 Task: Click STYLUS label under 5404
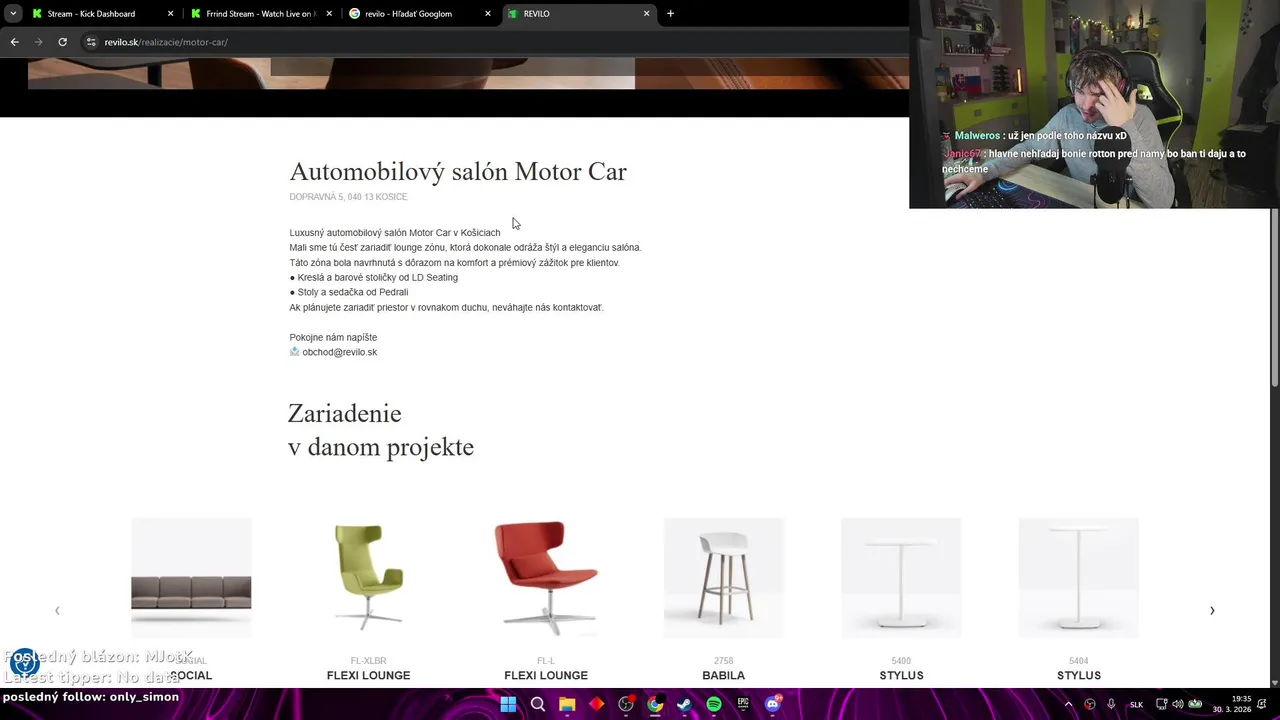[x=1078, y=675]
